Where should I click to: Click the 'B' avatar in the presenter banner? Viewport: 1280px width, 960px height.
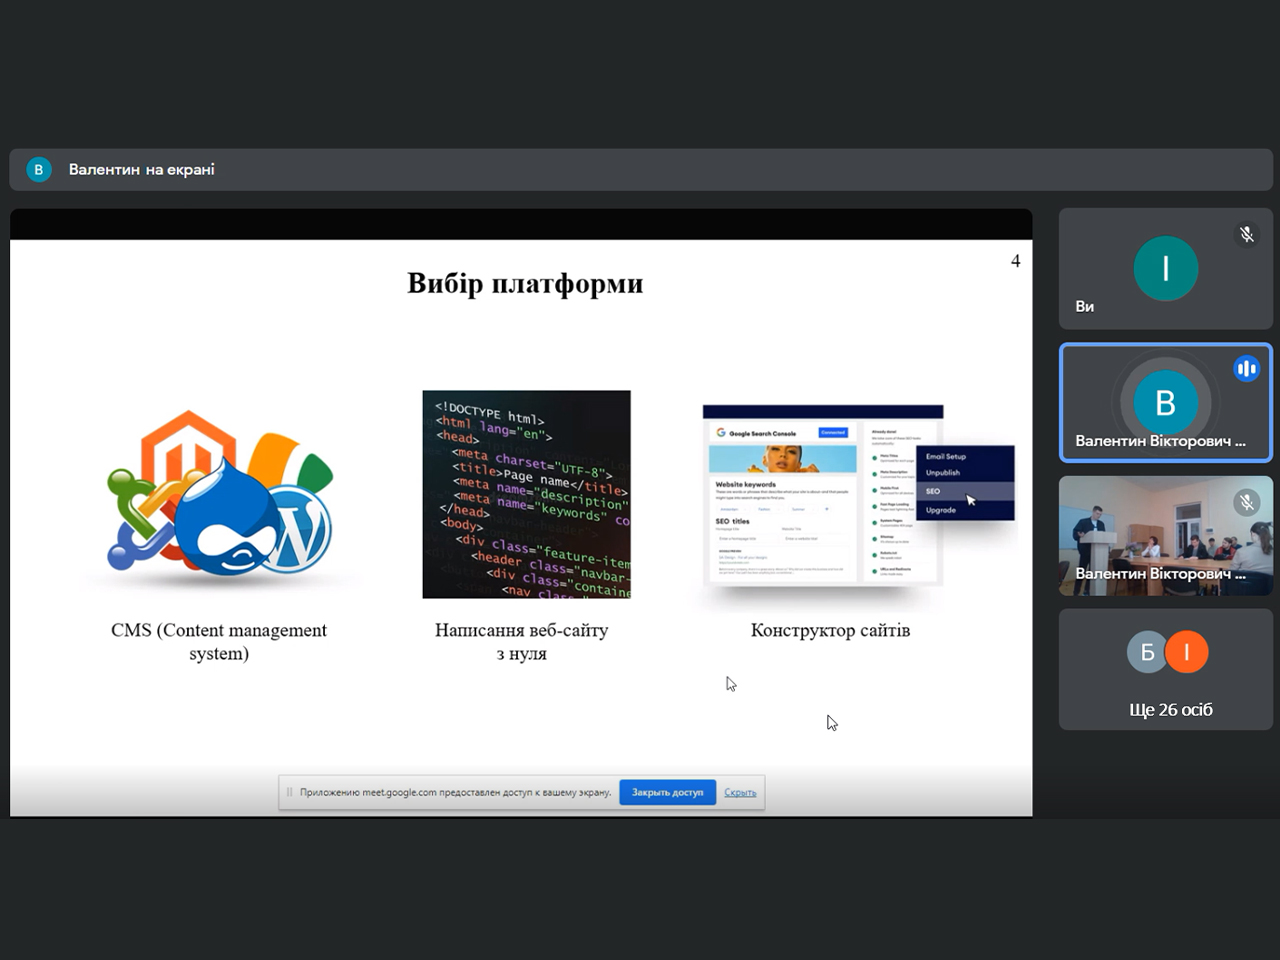[39, 170]
